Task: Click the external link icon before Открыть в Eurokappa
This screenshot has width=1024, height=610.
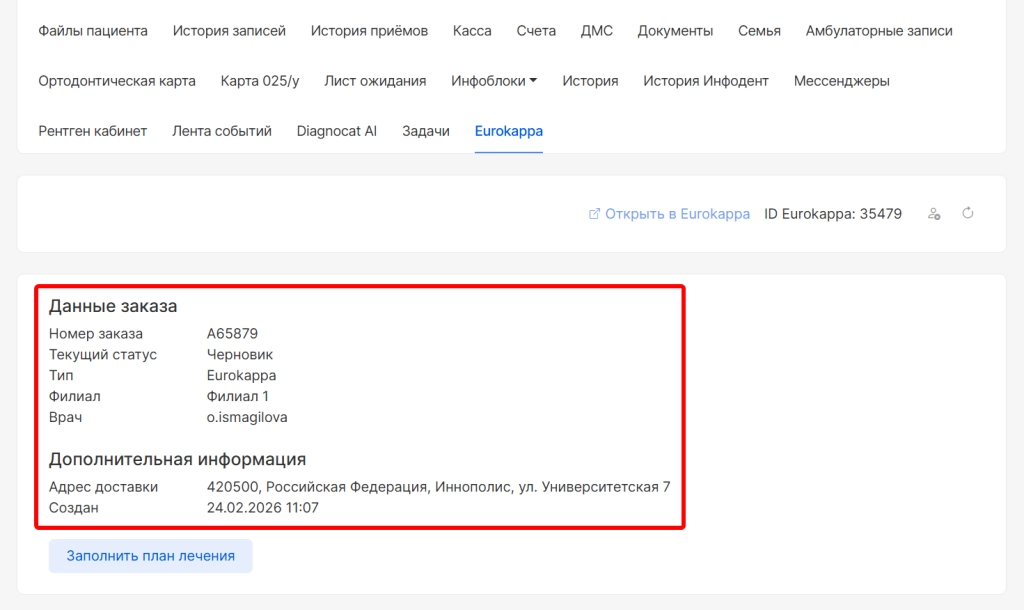Action: (x=594, y=214)
